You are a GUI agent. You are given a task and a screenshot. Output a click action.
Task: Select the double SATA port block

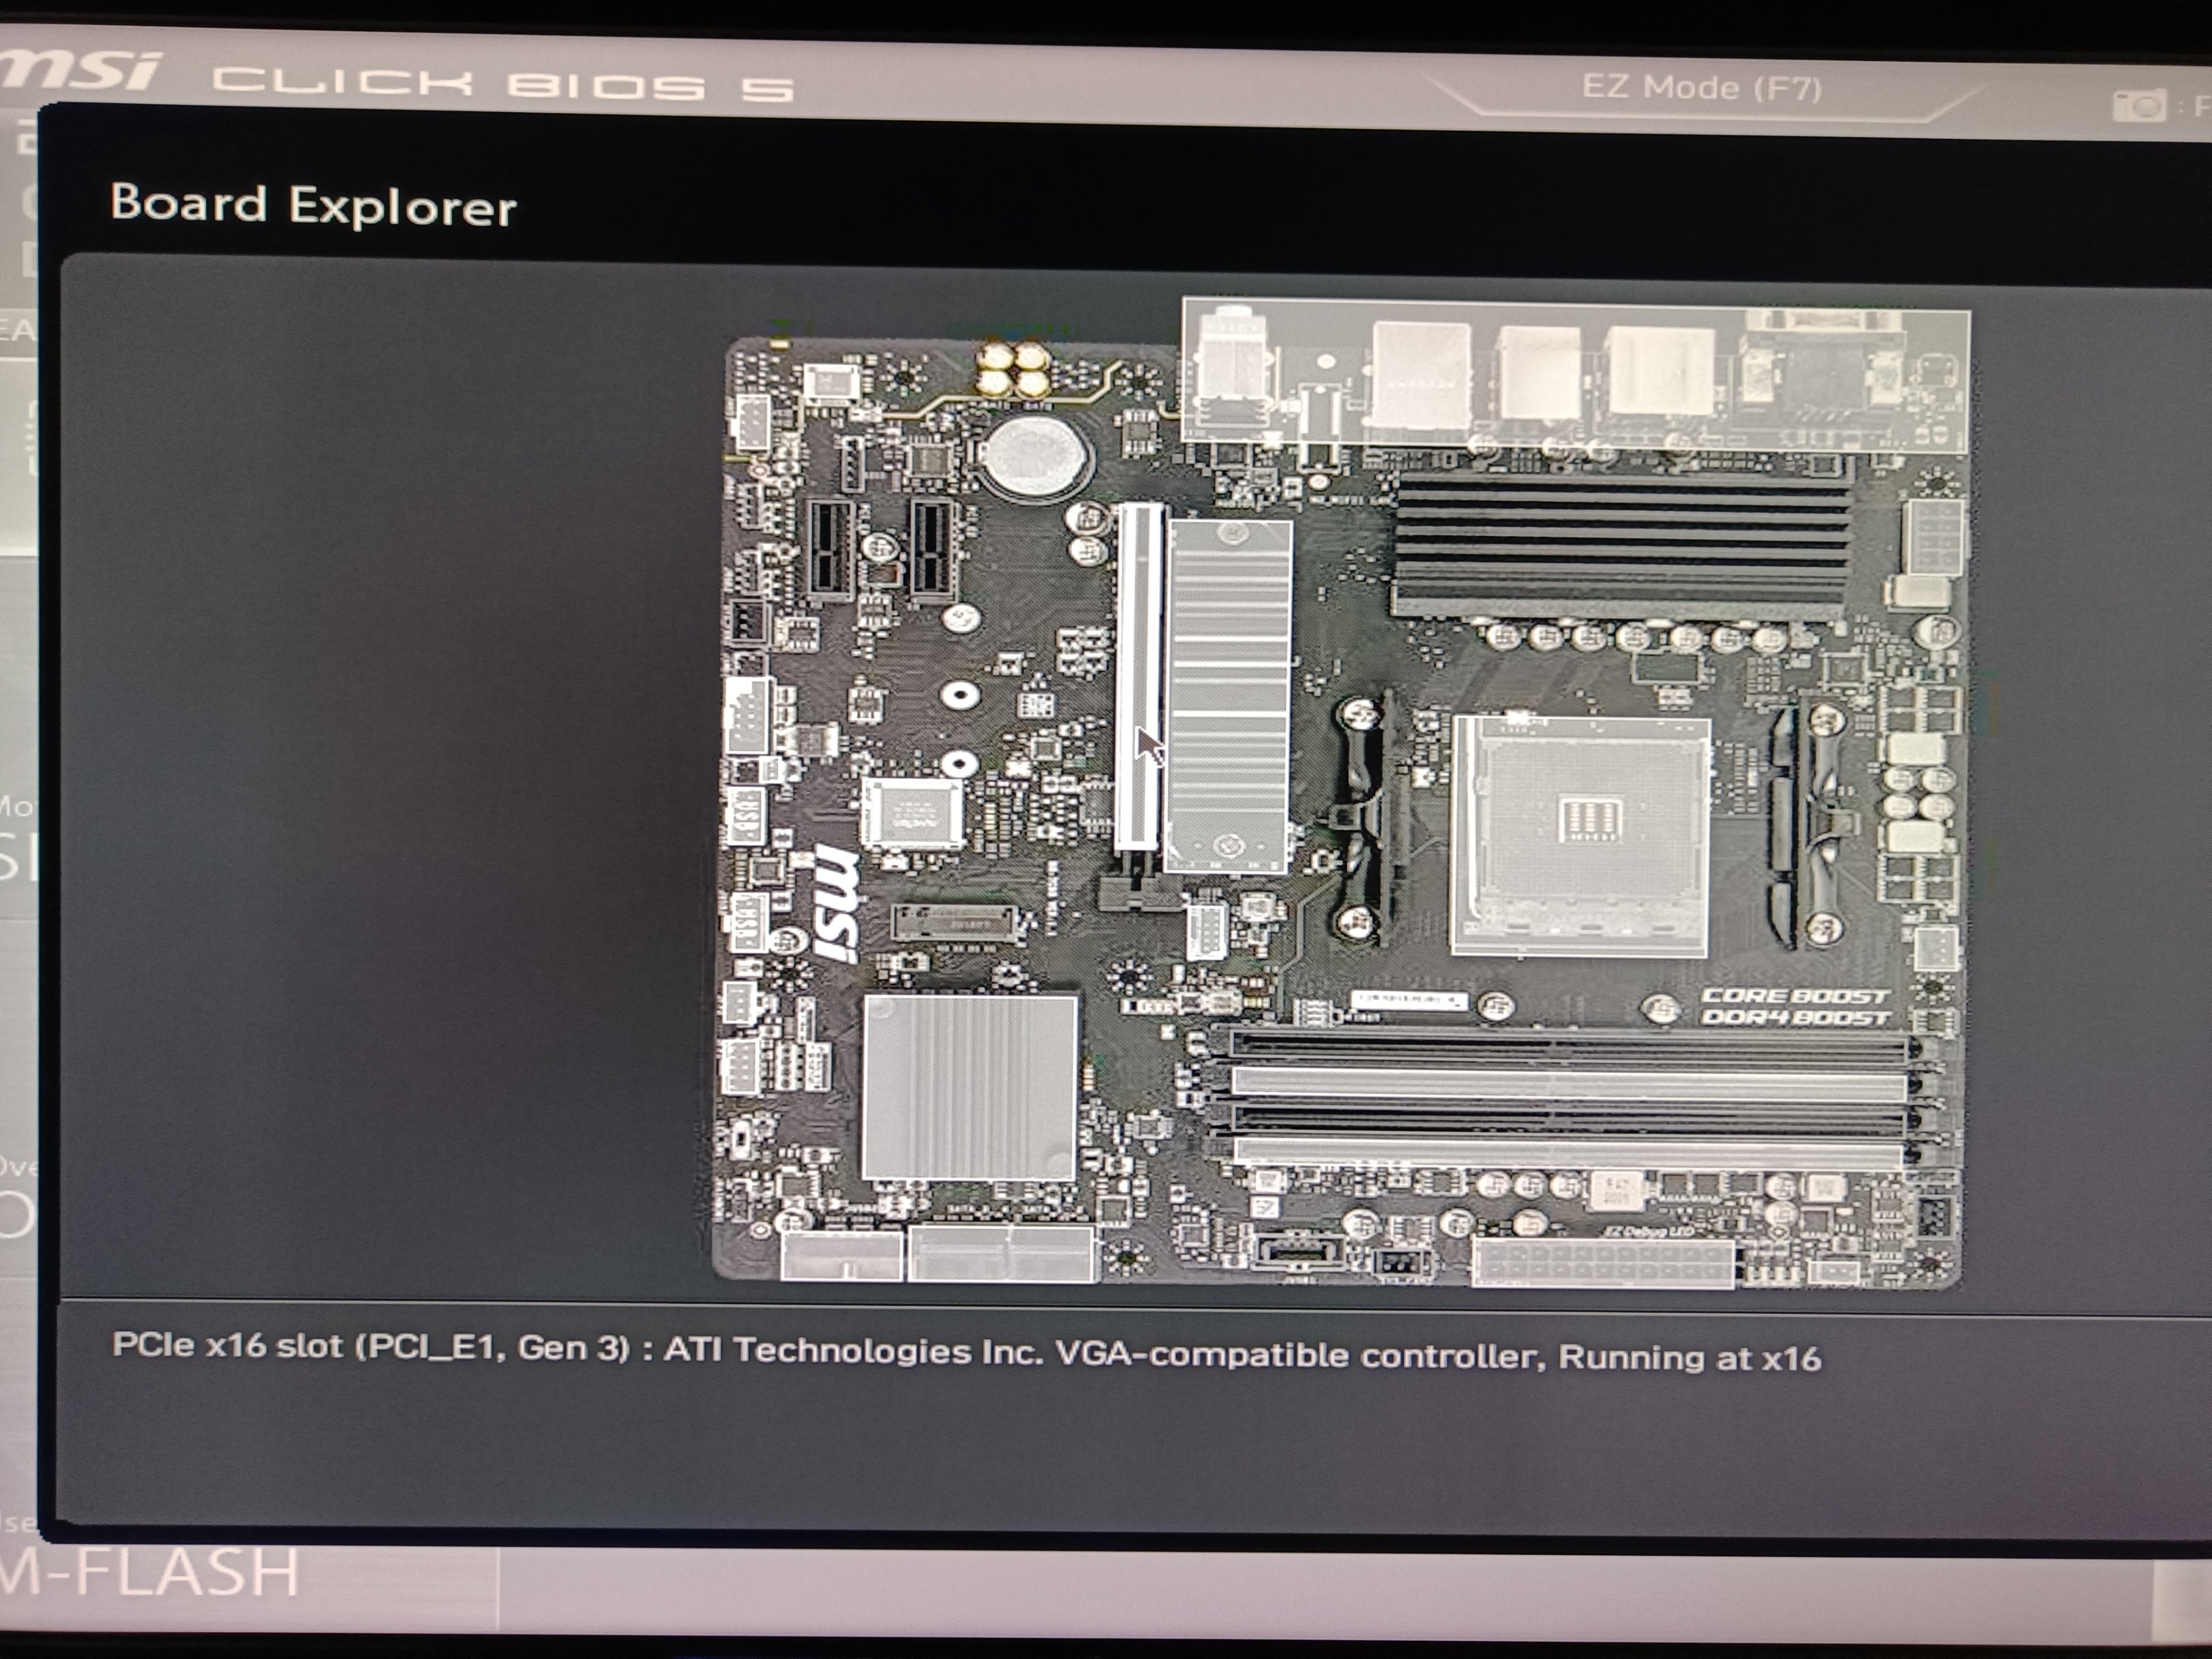1000,1254
